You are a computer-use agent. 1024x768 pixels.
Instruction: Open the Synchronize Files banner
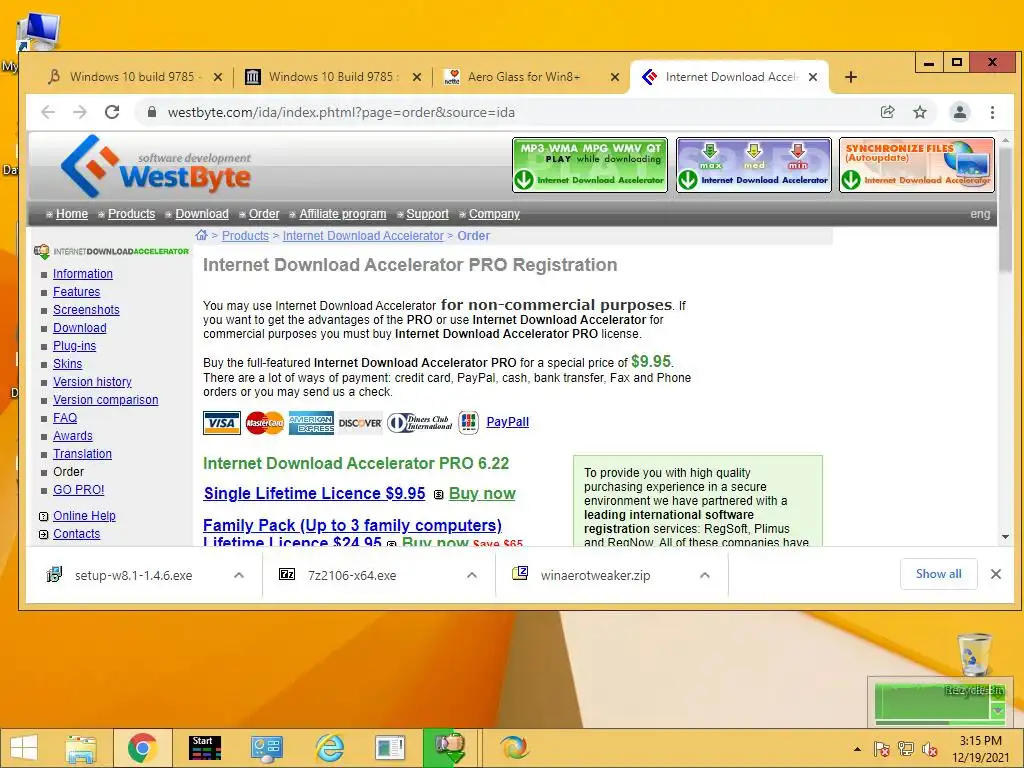tap(917, 165)
